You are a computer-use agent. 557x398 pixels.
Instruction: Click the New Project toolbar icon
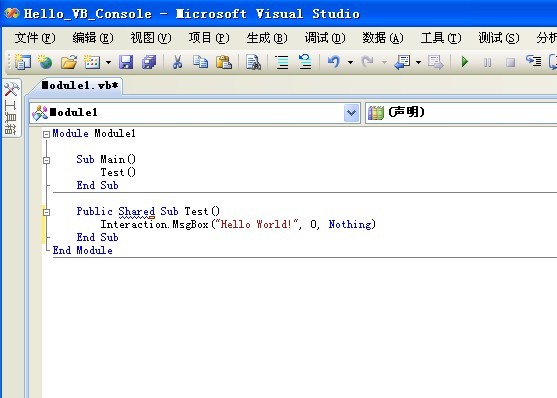click(x=22, y=62)
